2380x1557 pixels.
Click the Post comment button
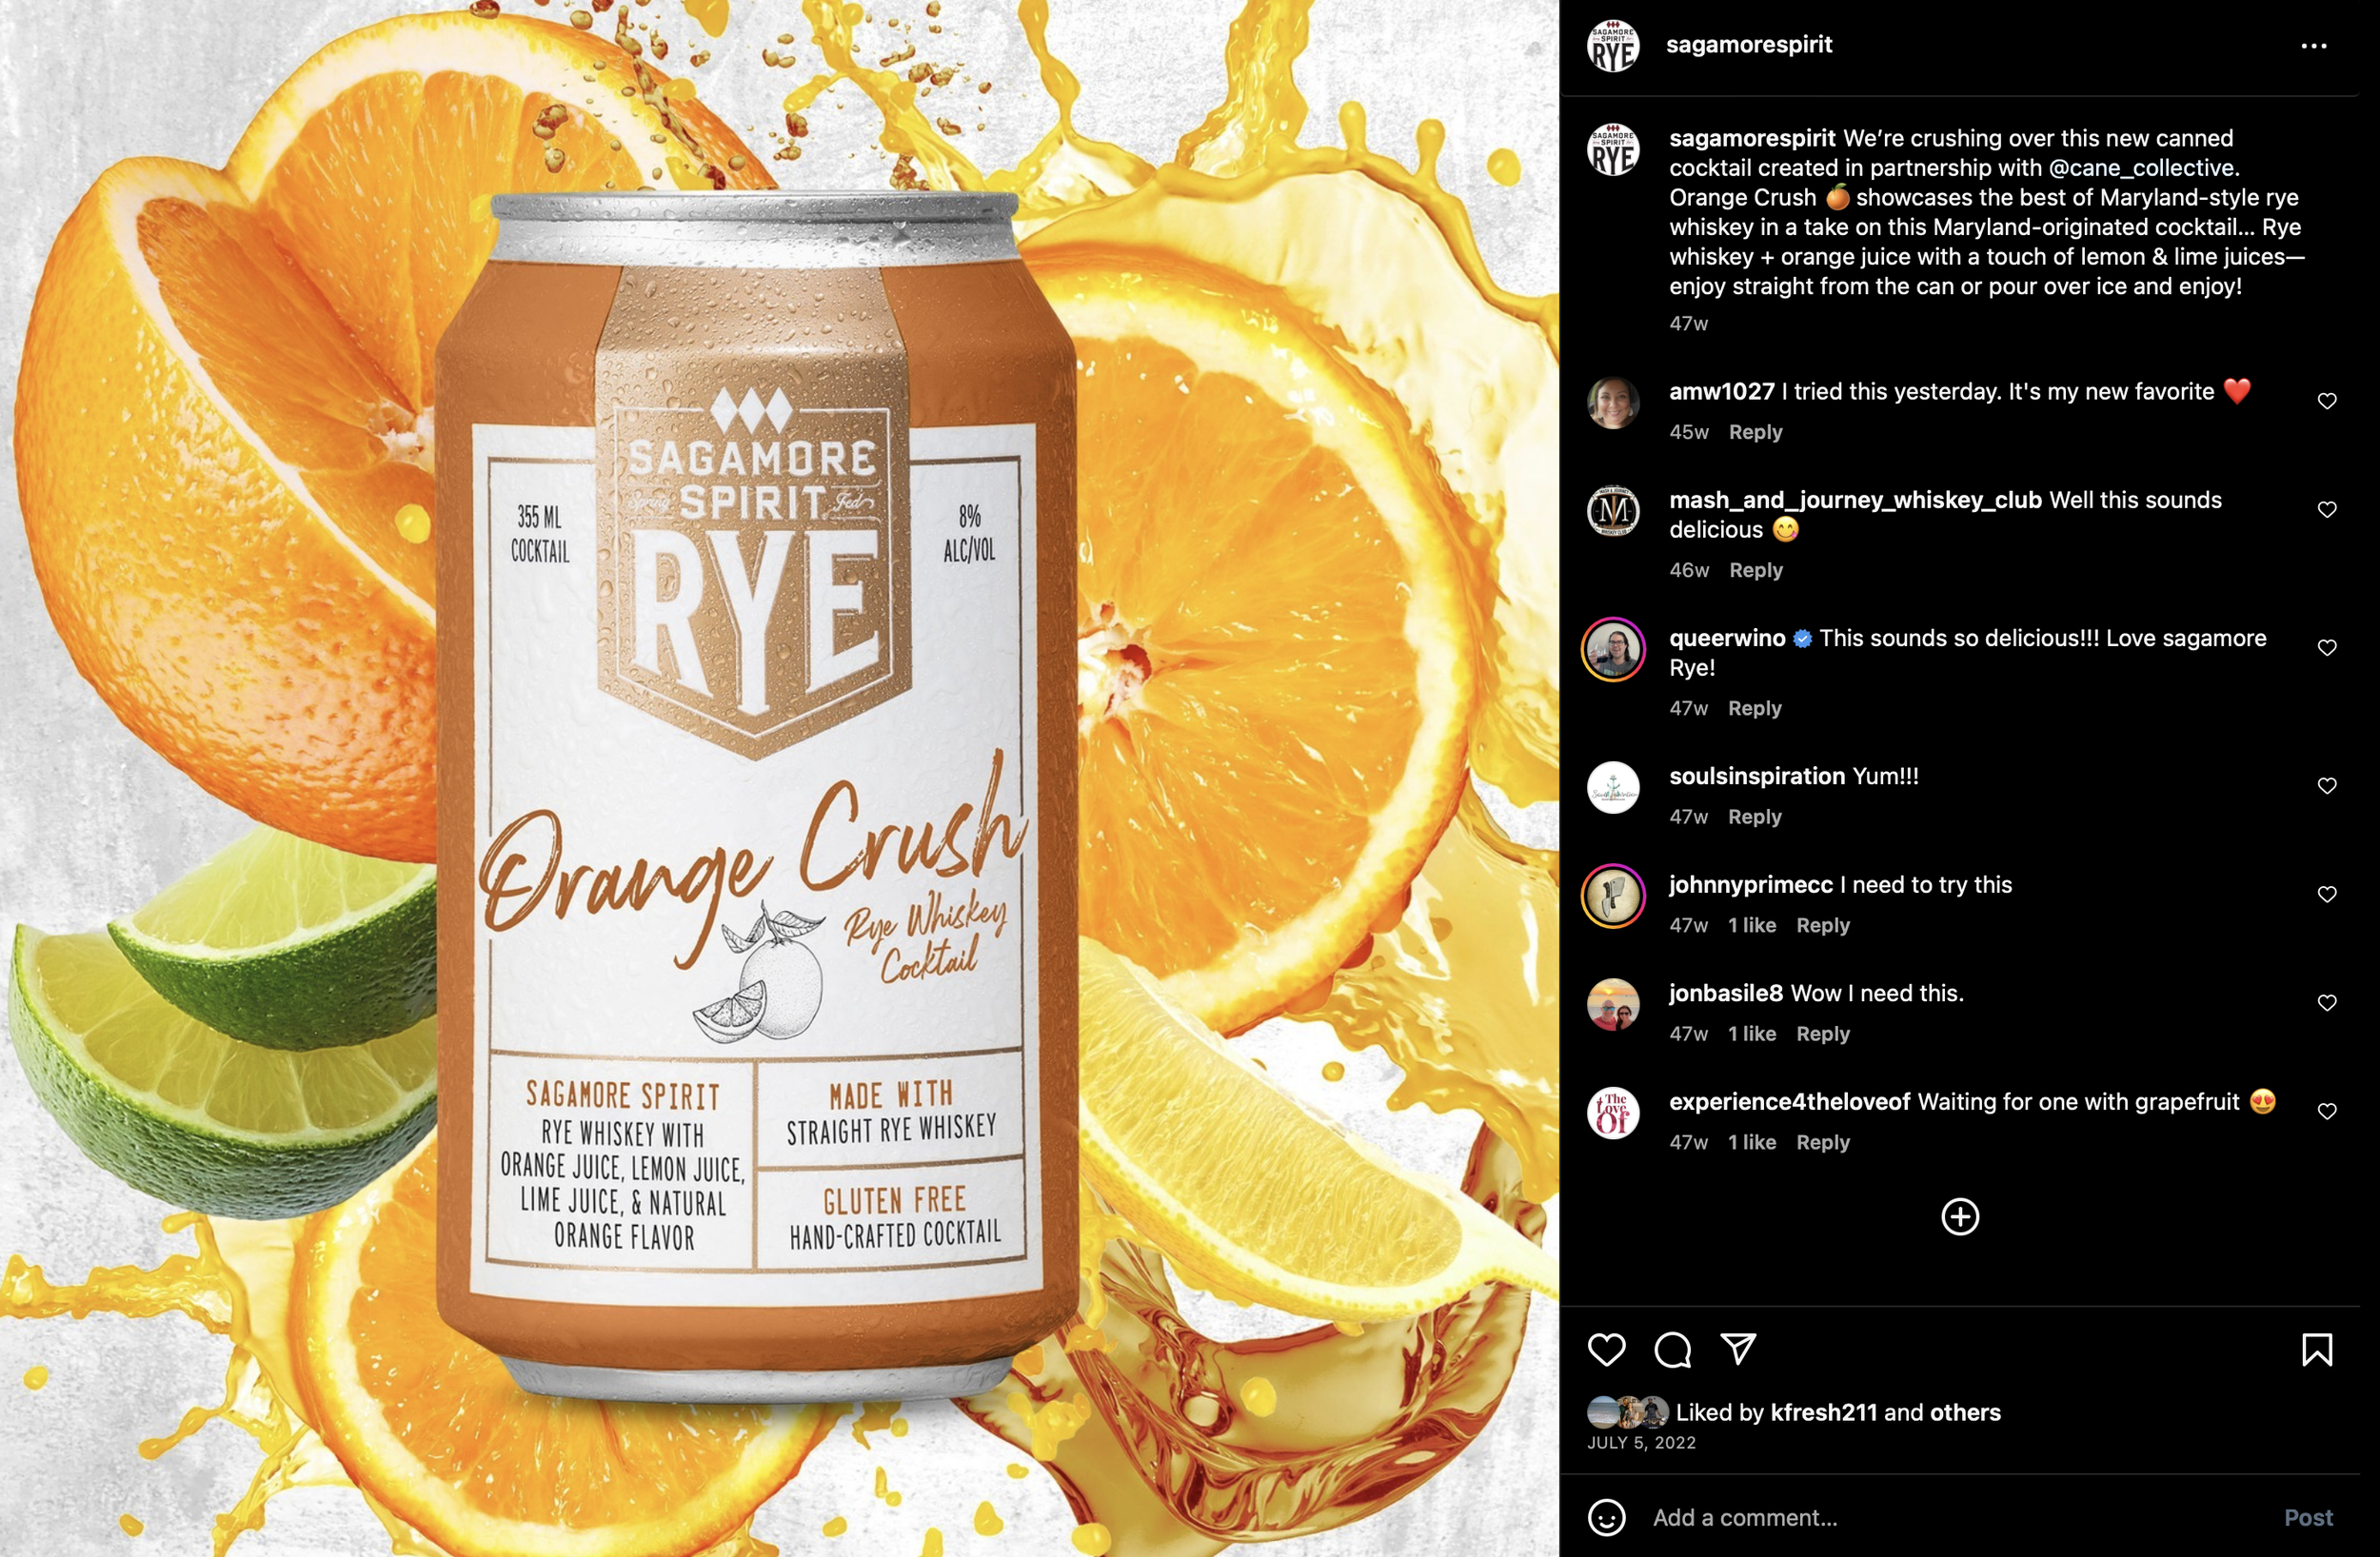(x=2308, y=1517)
